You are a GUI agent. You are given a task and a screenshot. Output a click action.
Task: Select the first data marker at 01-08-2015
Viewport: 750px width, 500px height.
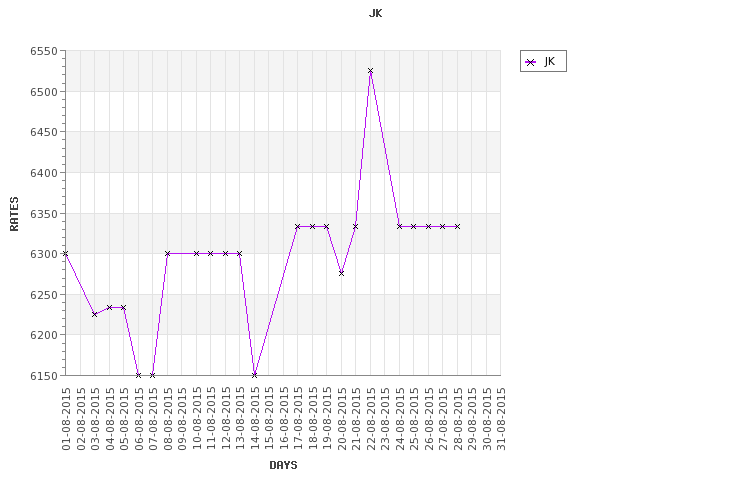coord(66,254)
